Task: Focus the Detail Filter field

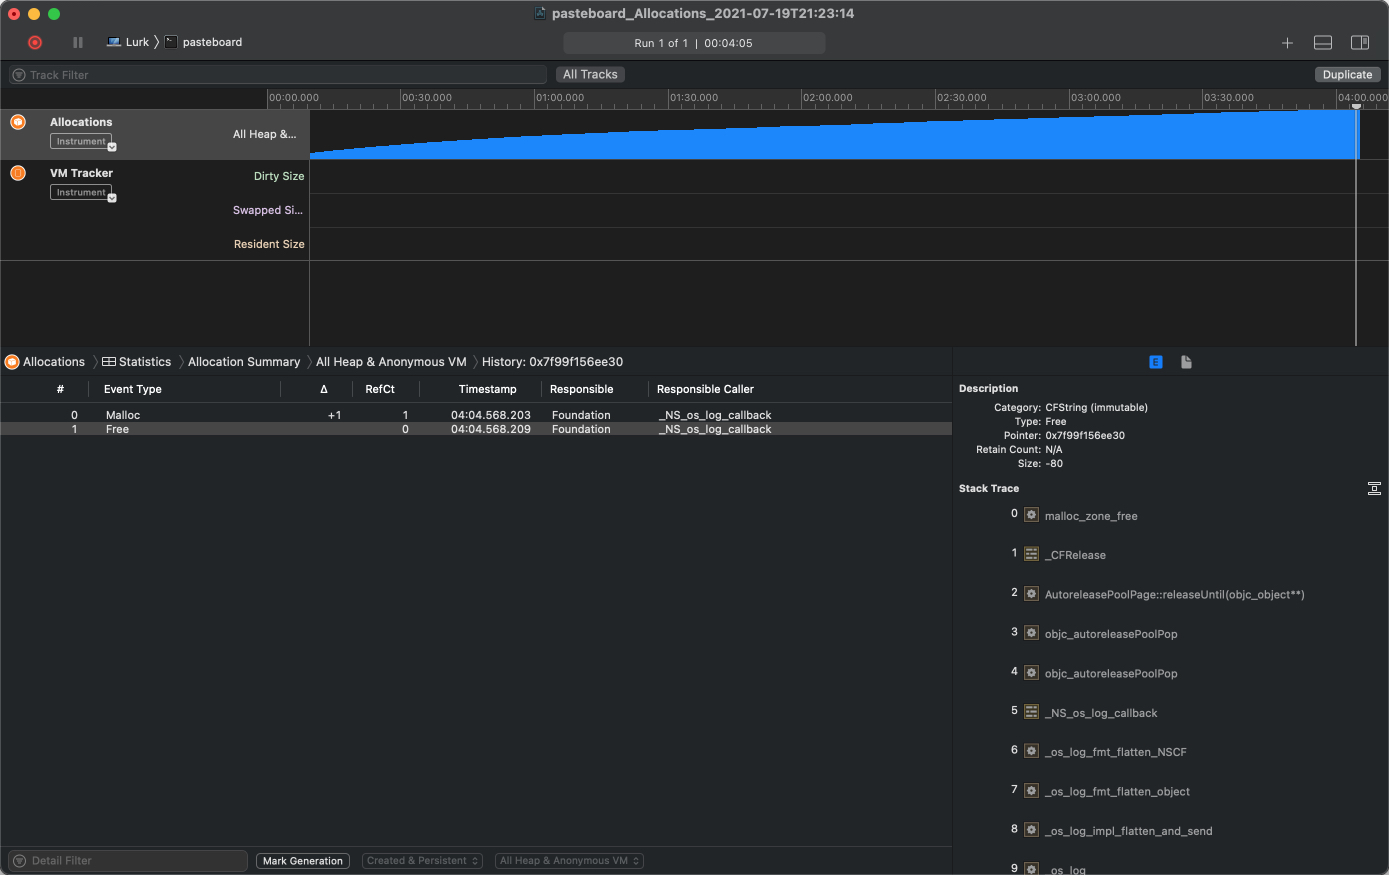Action: [128, 861]
